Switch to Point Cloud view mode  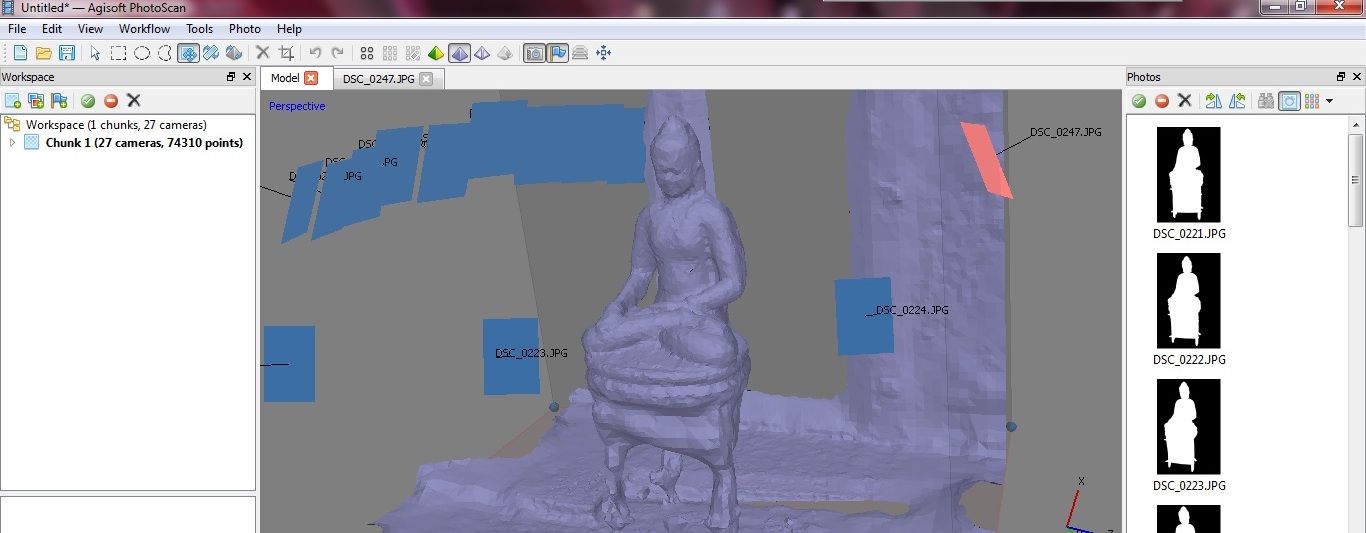click(367, 53)
